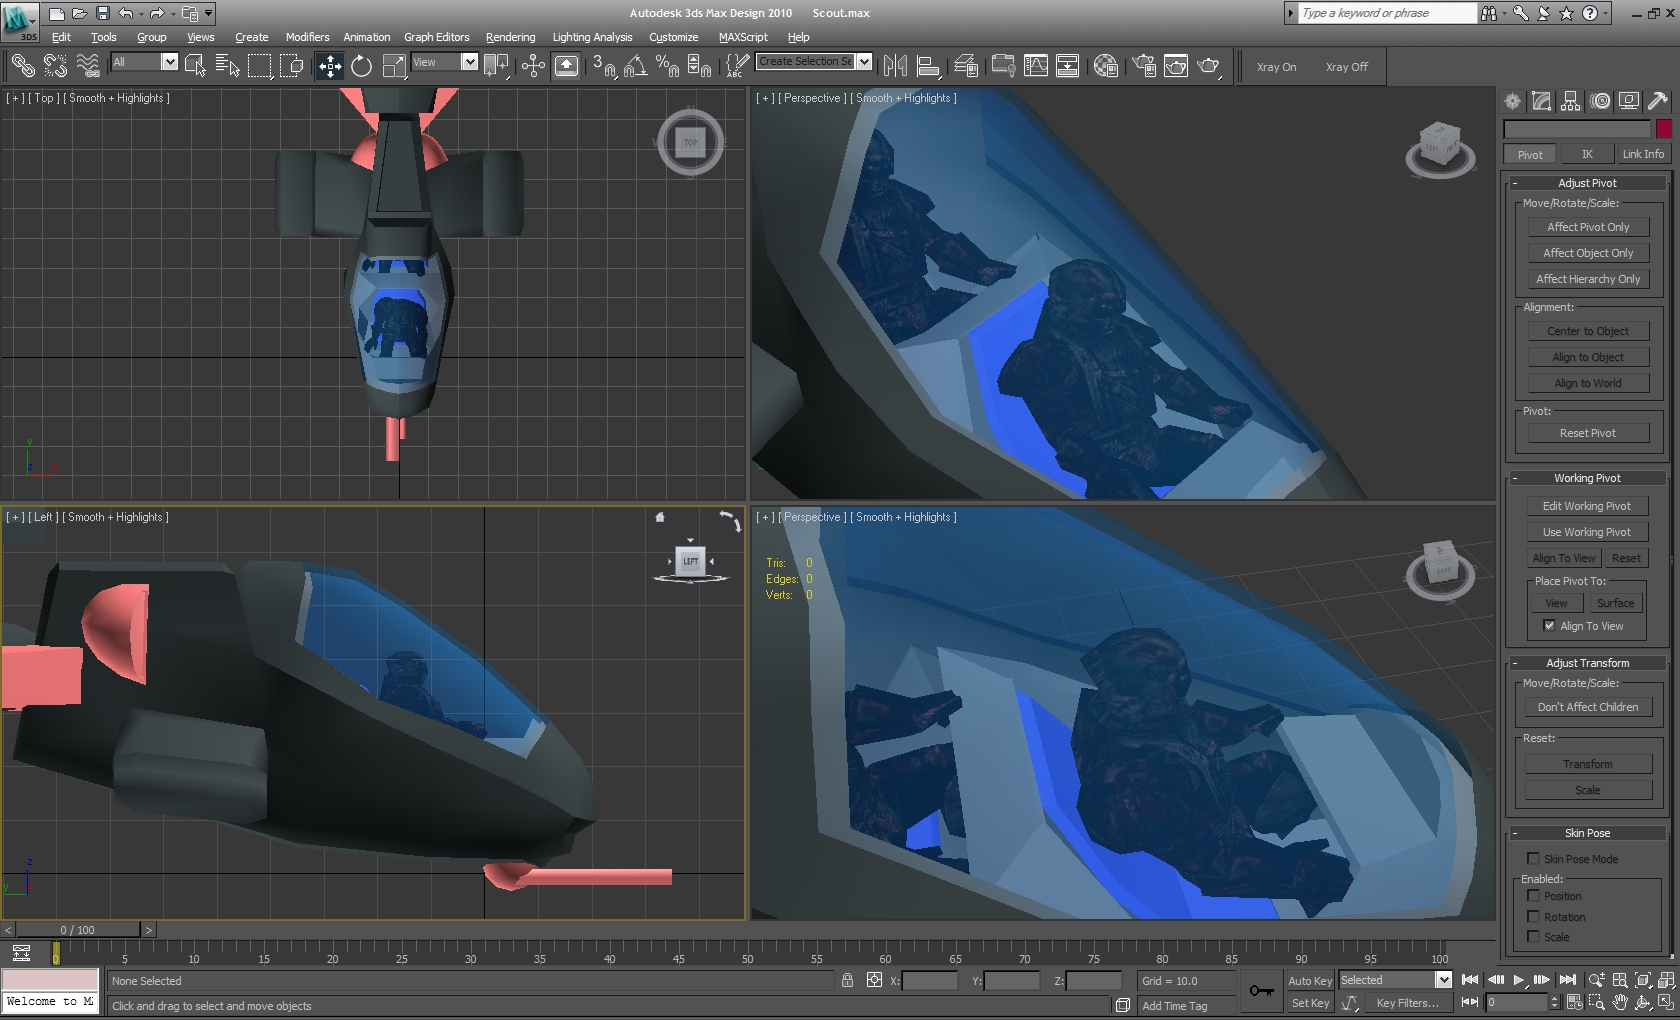This screenshot has width=1680, height=1020.
Task: Click the Affect Pivot Only button
Action: (1587, 227)
